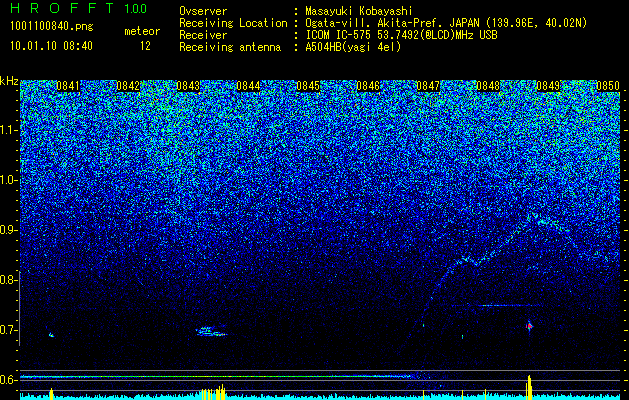The image size is (629, 400).
Task: Click the 0844 time marker
Action: 248,86
